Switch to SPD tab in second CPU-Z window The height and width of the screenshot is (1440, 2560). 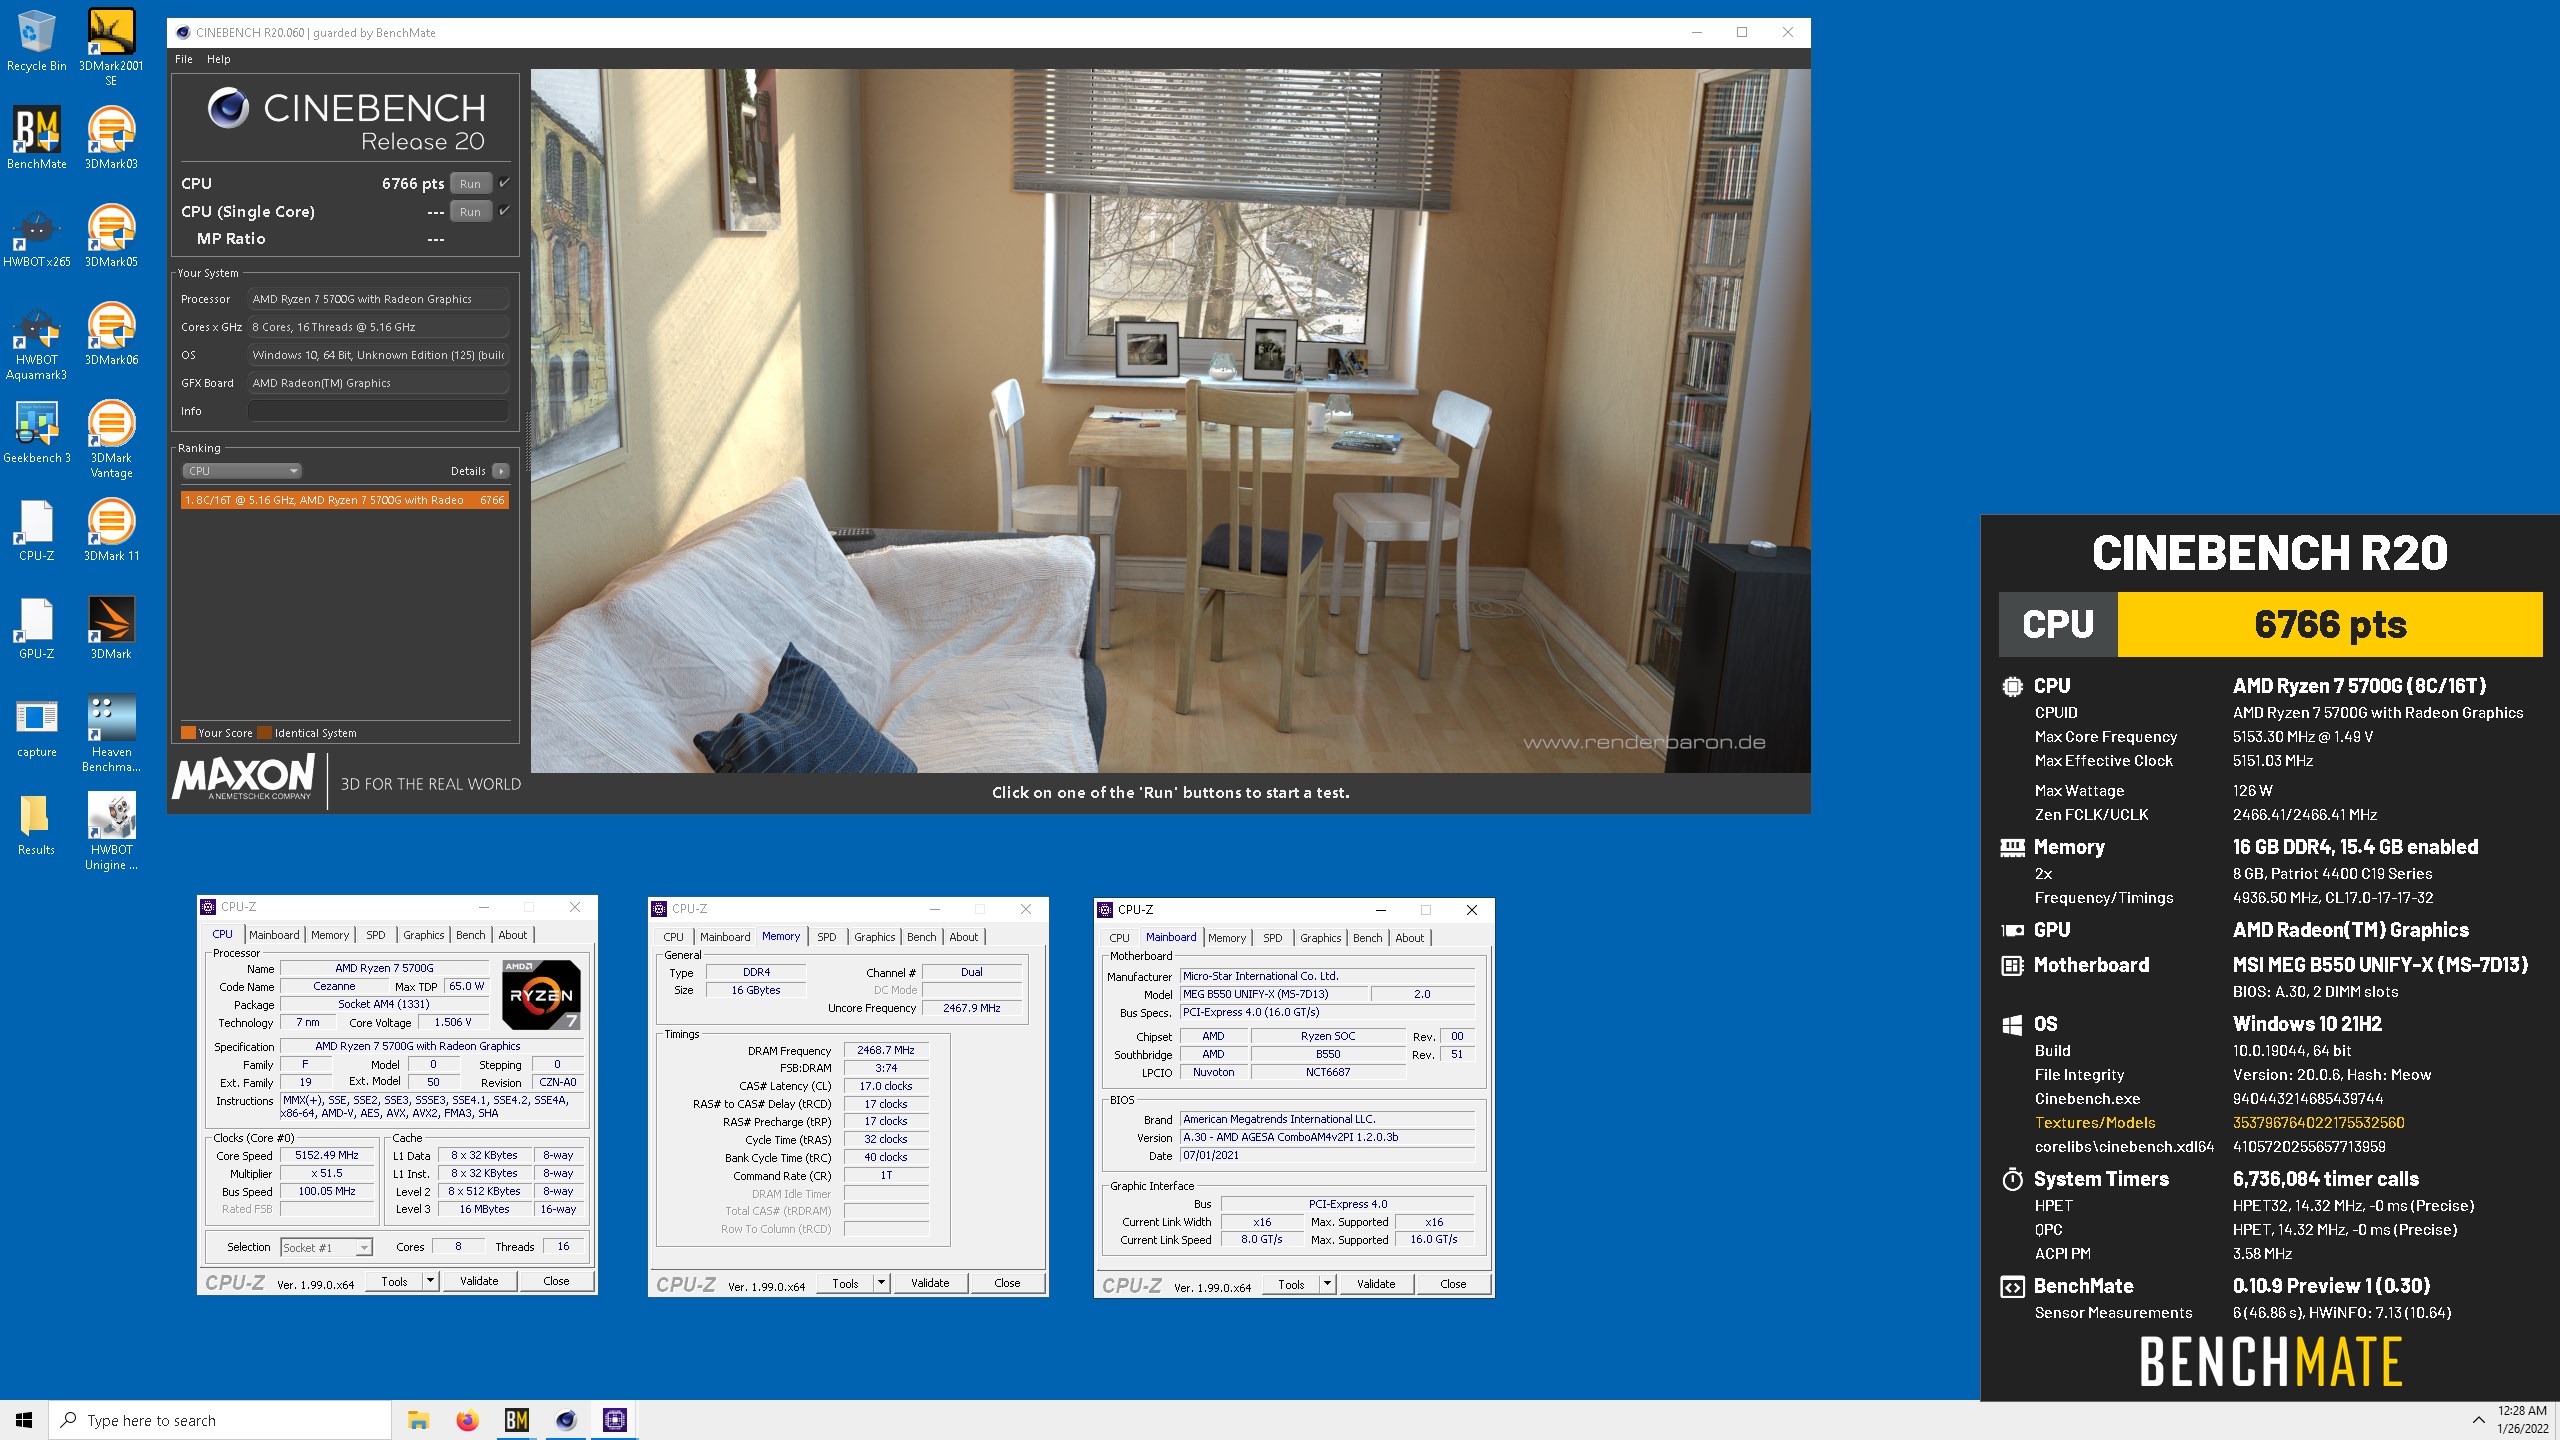click(827, 937)
